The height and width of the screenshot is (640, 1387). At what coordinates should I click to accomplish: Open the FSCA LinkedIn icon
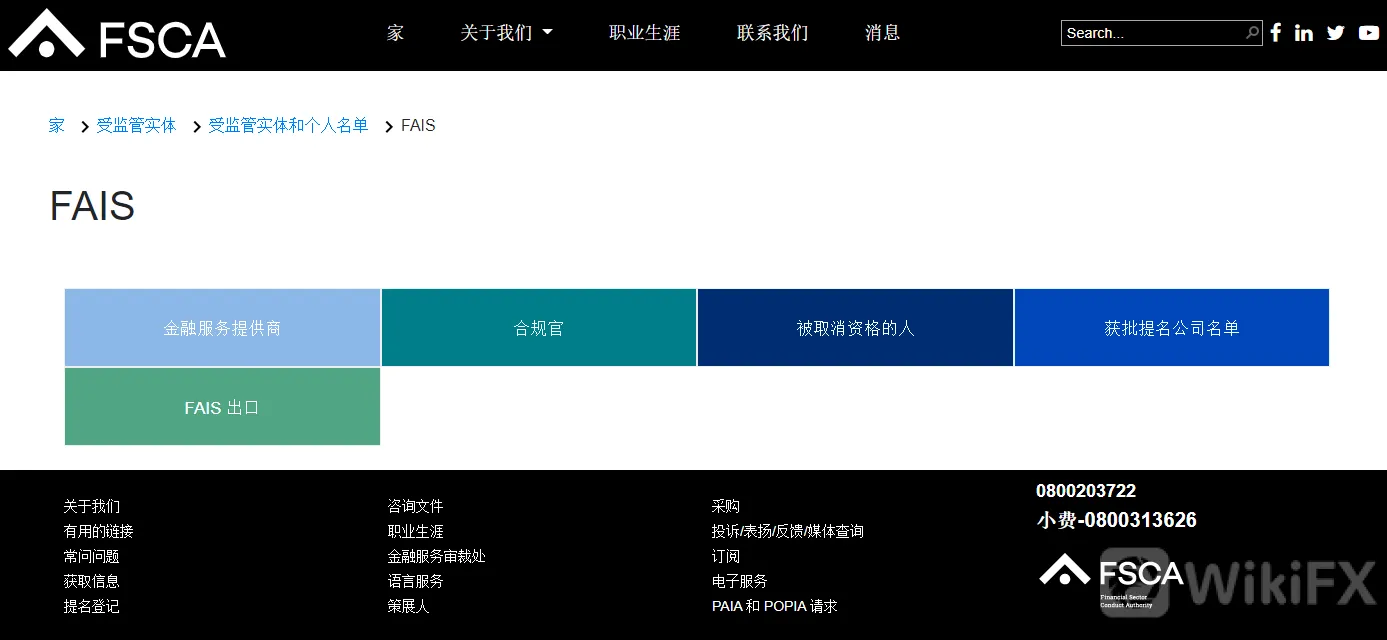tap(1304, 33)
